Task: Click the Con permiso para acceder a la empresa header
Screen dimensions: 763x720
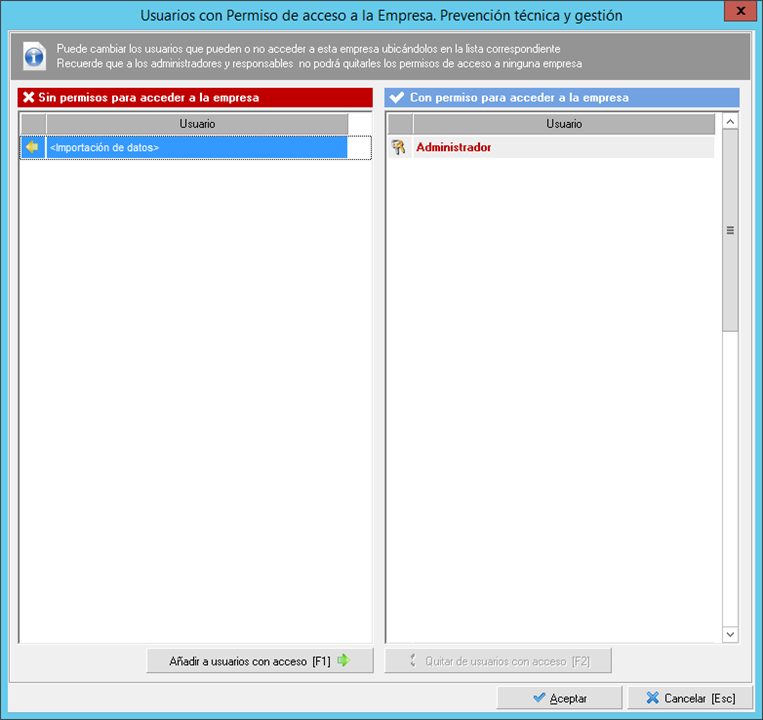Action: tap(562, 97)
